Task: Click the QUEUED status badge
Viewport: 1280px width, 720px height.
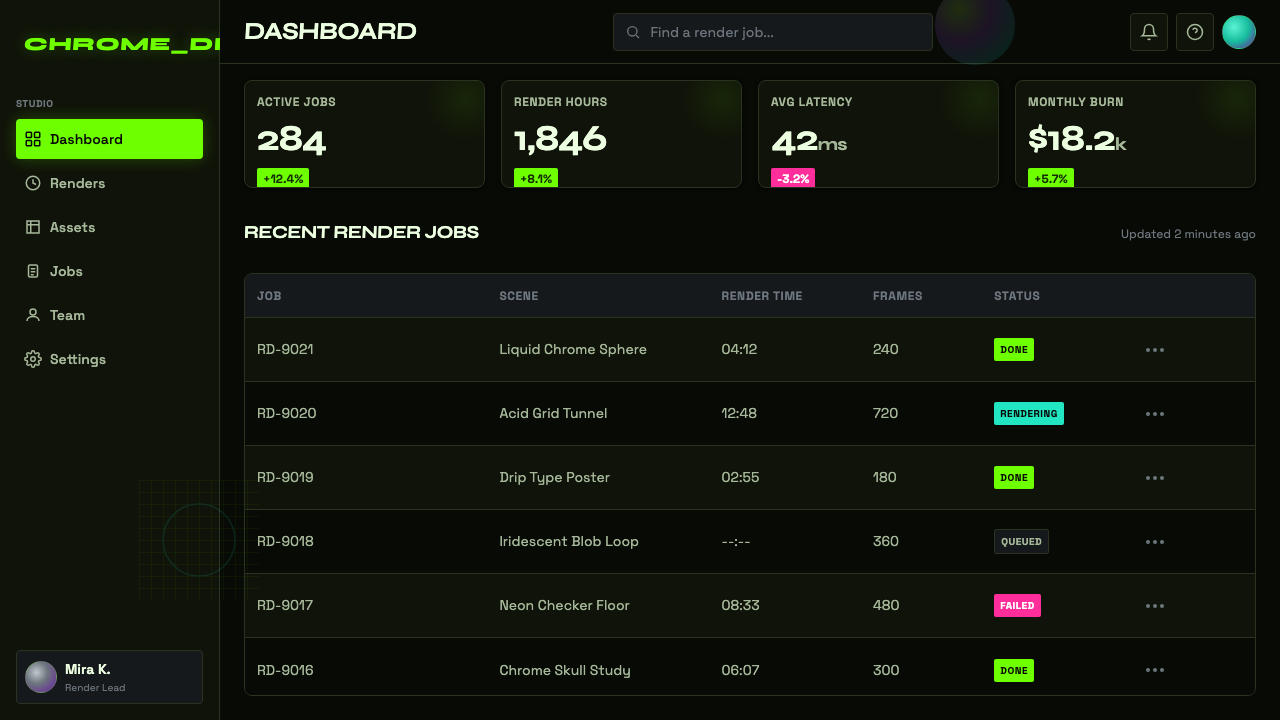Action: pos(1021,542)
